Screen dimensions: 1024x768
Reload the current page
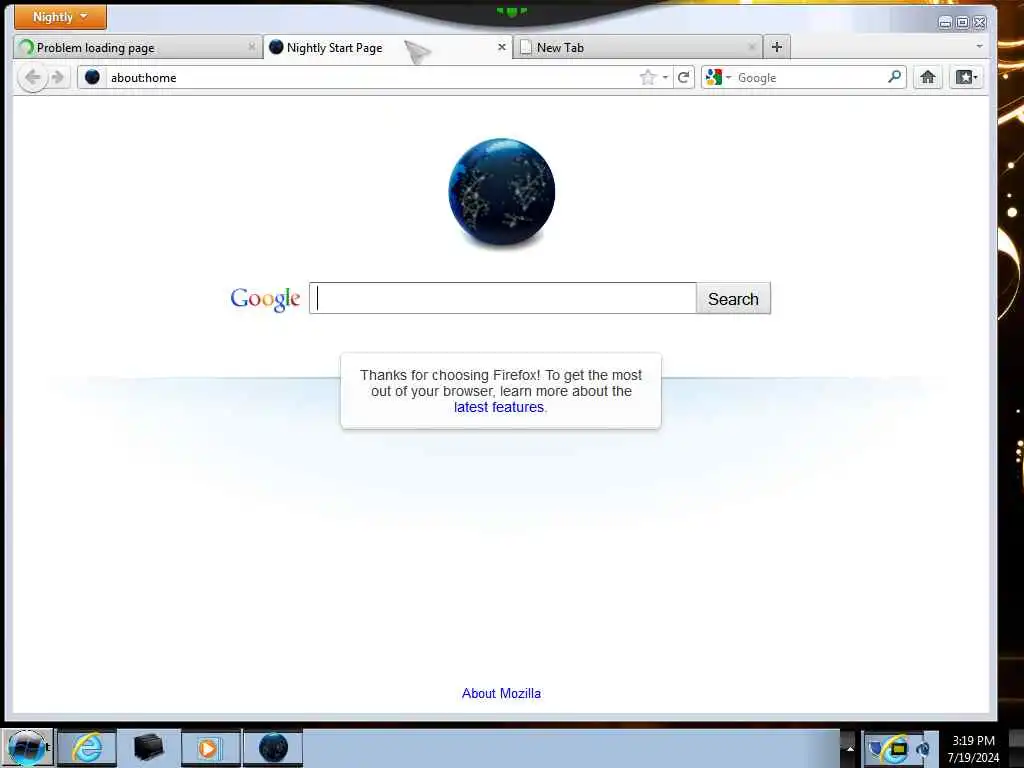(x=684, y=78)
